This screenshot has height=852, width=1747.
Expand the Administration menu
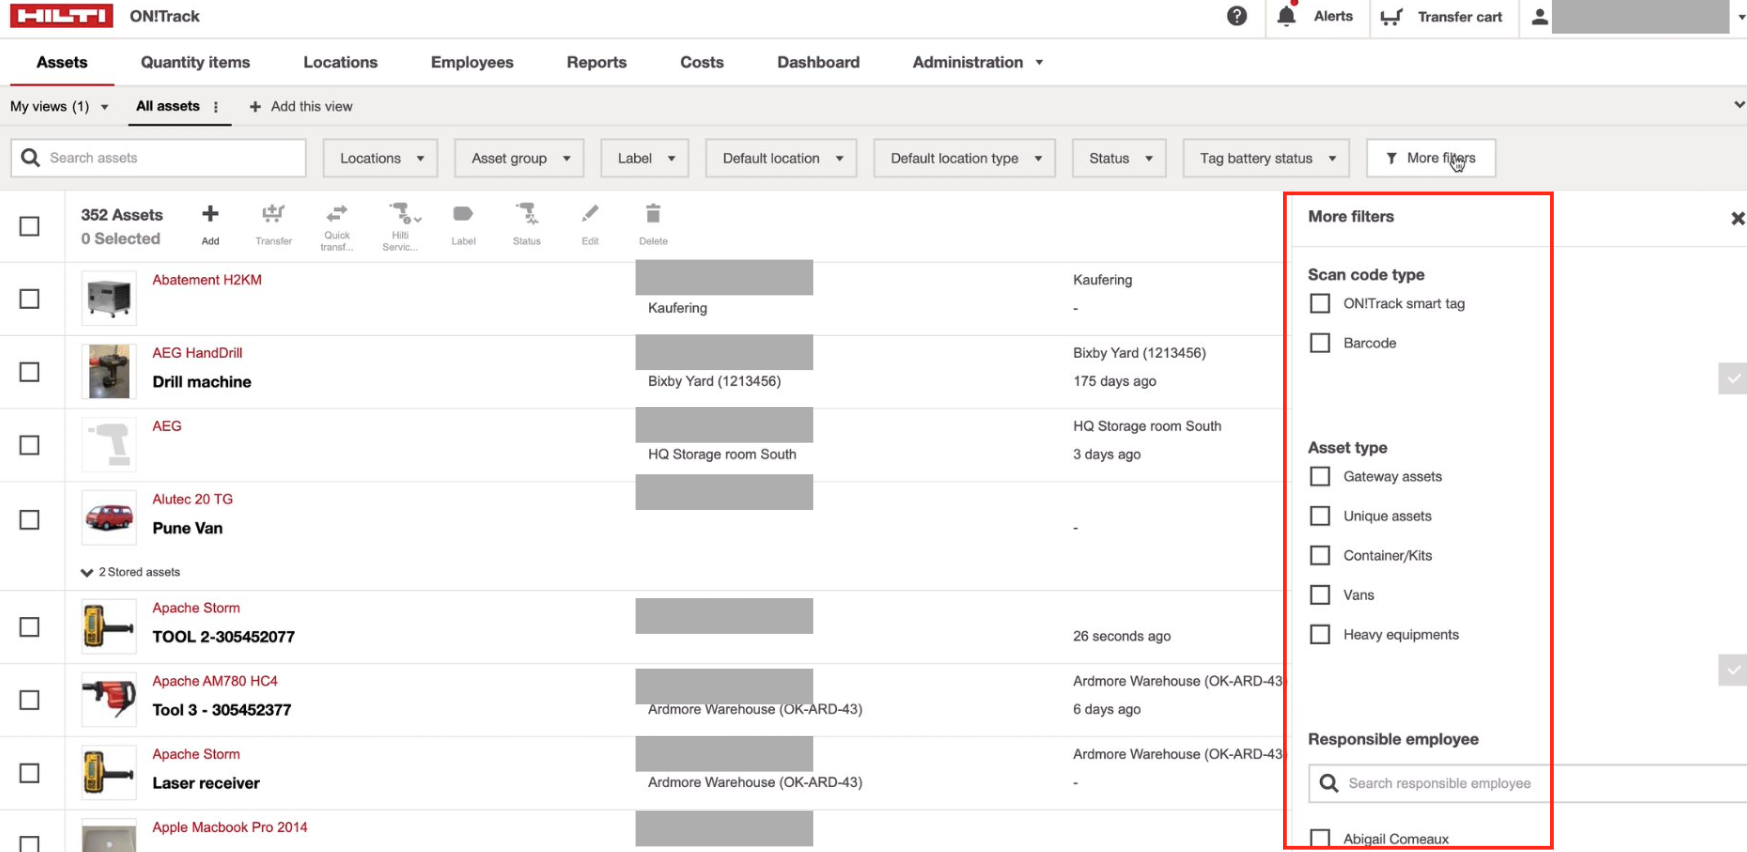978,62
